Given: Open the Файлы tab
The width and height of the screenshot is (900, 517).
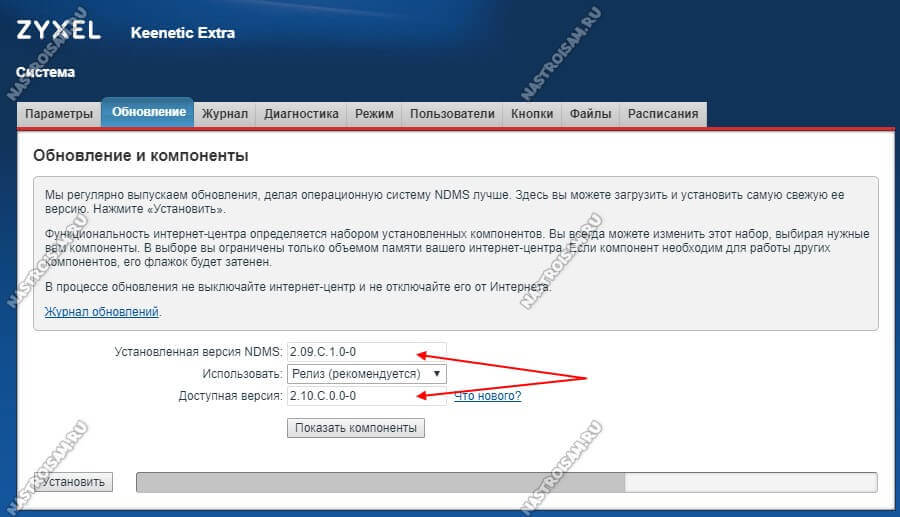Looking at the screenshot, I should point(590,114).
